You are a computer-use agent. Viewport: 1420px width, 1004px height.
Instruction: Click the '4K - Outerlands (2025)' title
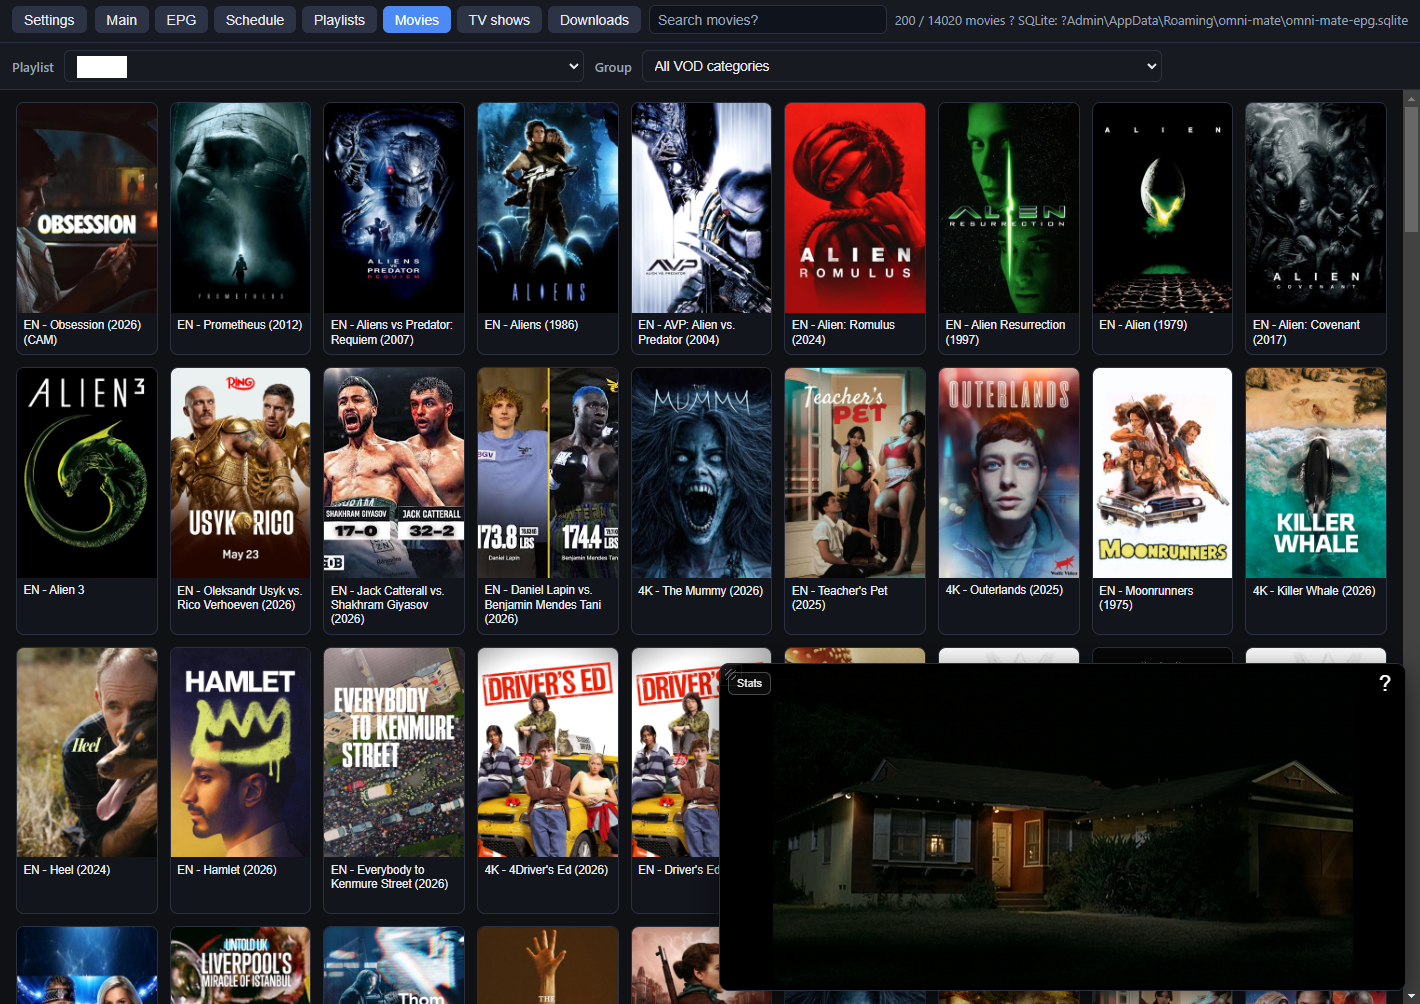point(1004,590)
